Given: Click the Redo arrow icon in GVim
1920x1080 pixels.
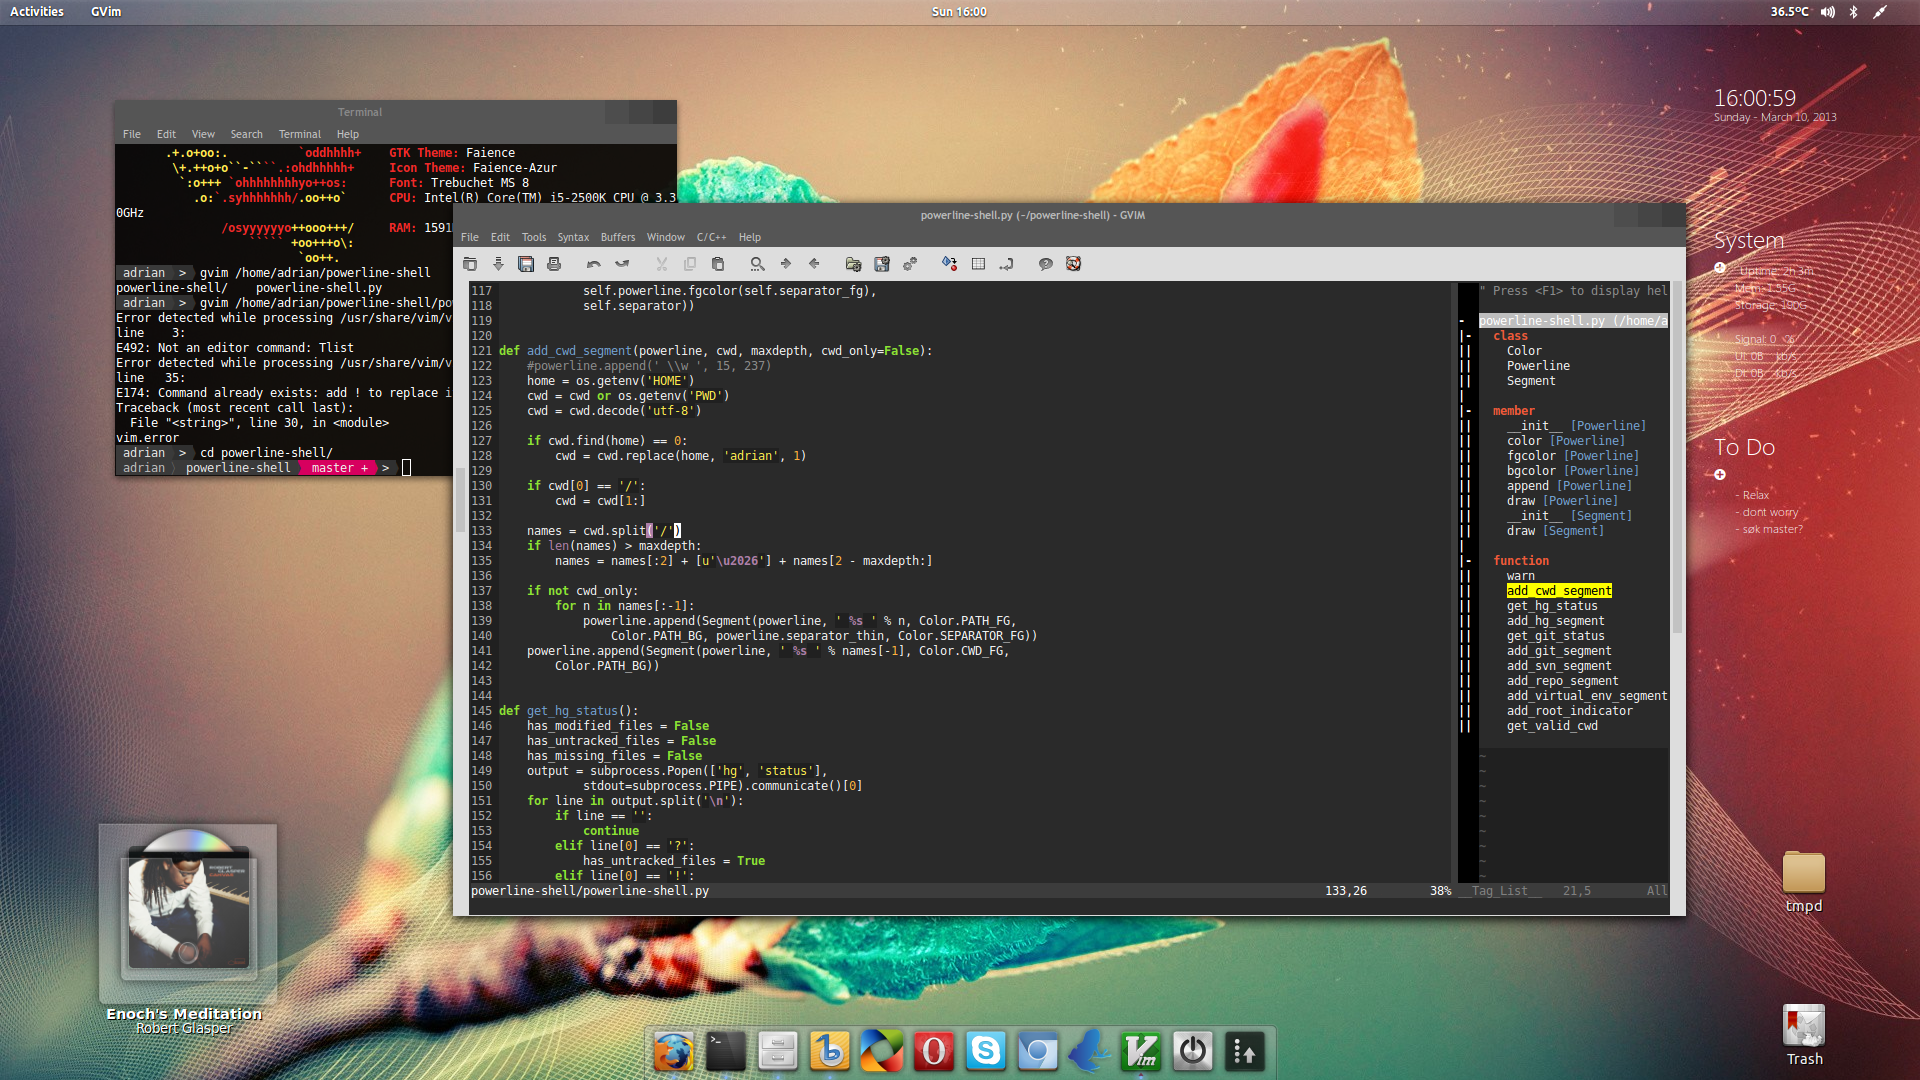Looking at the screenshot, I should click(x=622, y=264).
